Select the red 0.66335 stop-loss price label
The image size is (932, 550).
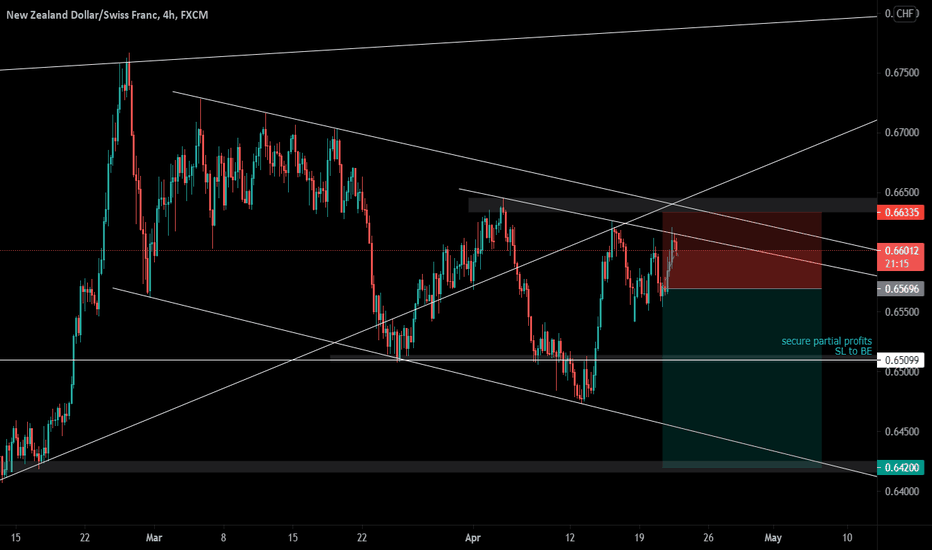[900, 212]
